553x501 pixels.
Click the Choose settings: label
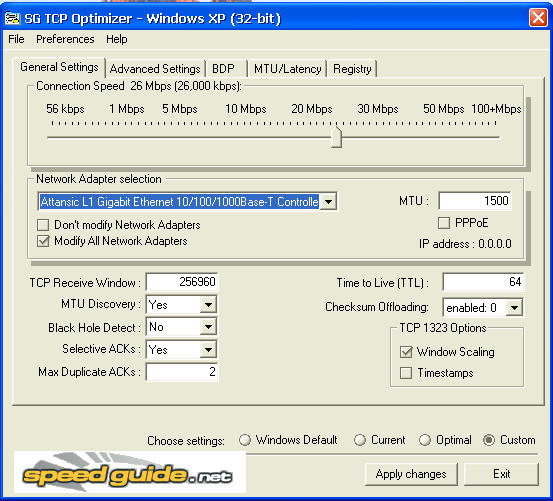186,441
